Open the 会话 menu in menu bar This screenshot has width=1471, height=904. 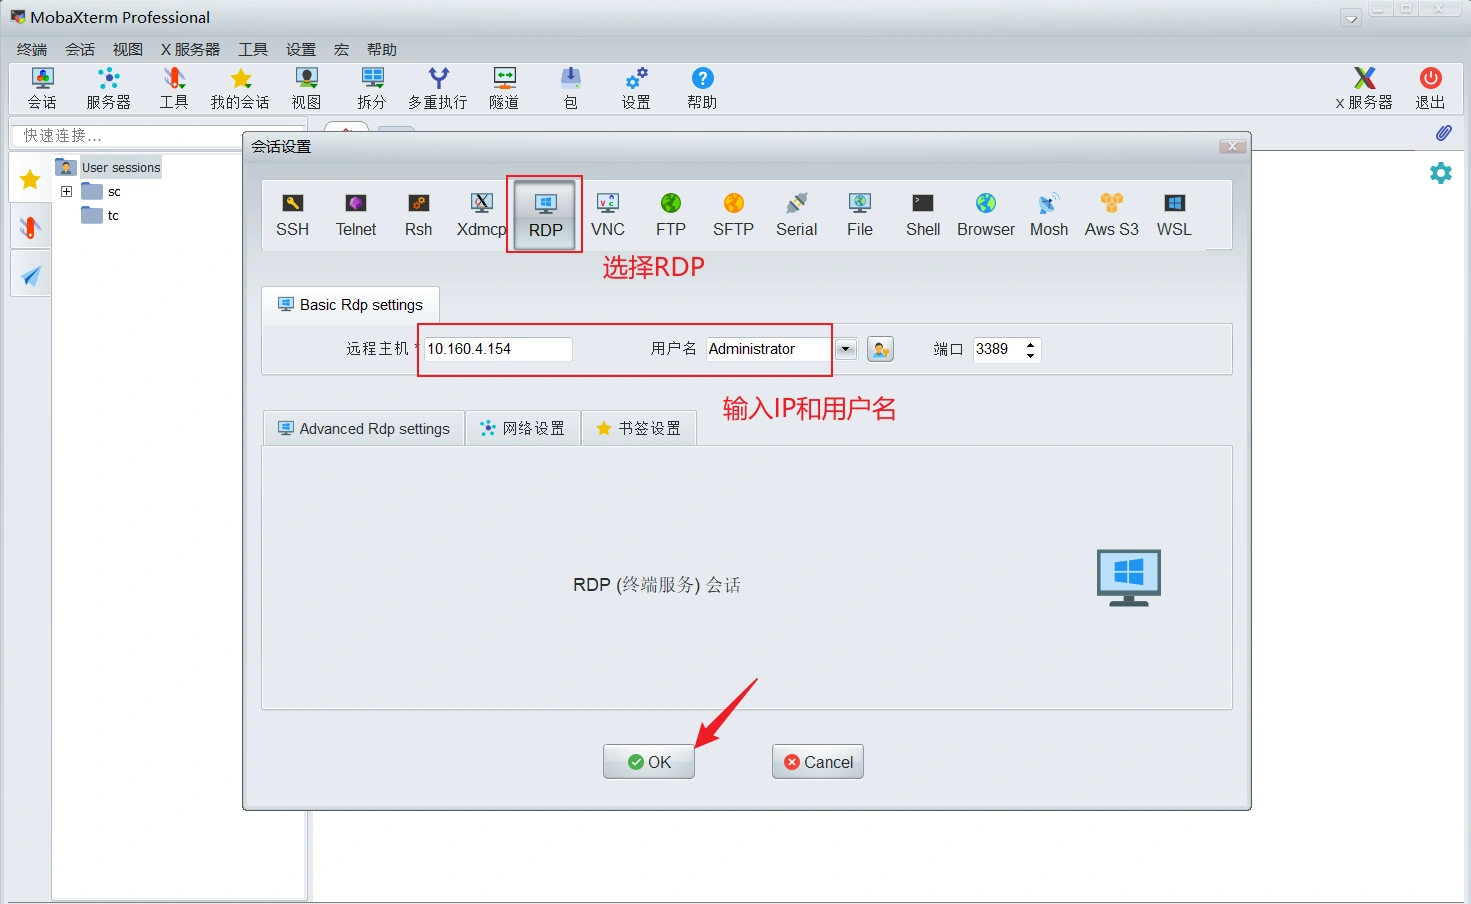tap(80, 49)
